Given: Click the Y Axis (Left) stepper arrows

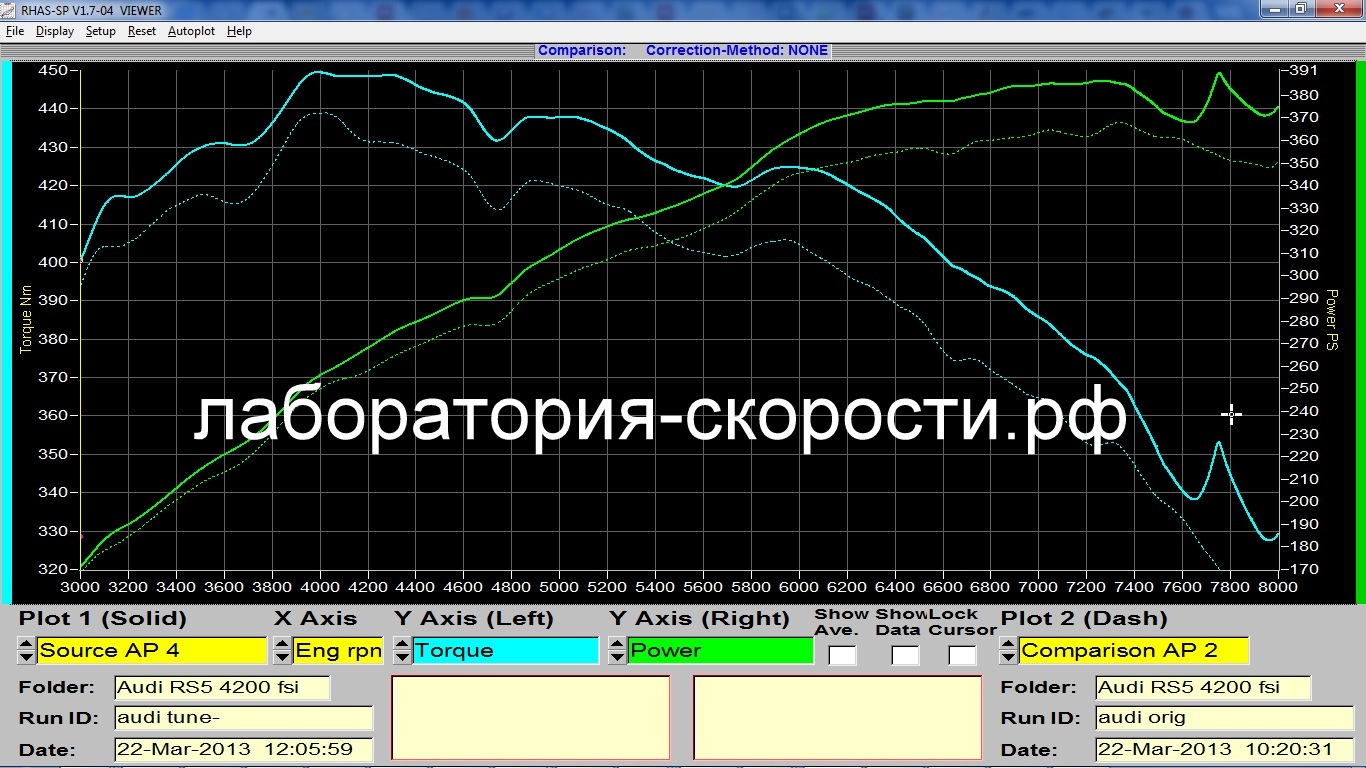Looking at the screenshot, I should pyautogui.click(x=401, y=651).
